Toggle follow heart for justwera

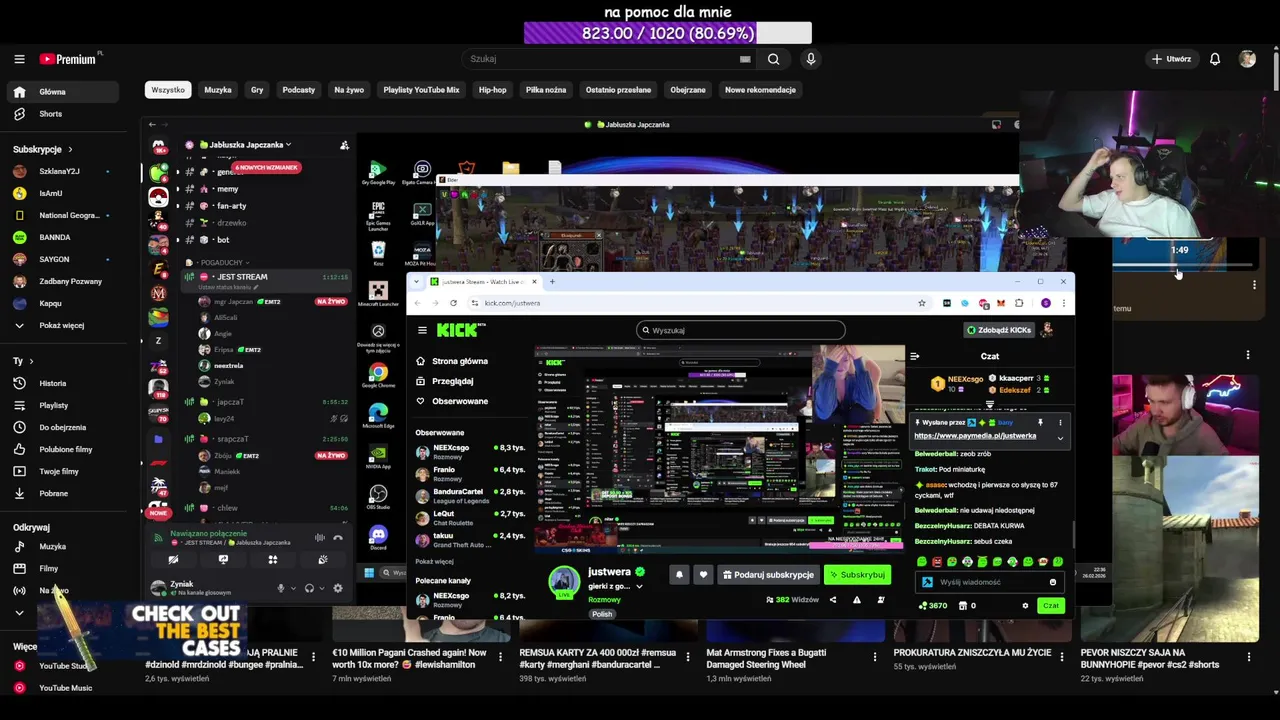click(x=703, y=575)
